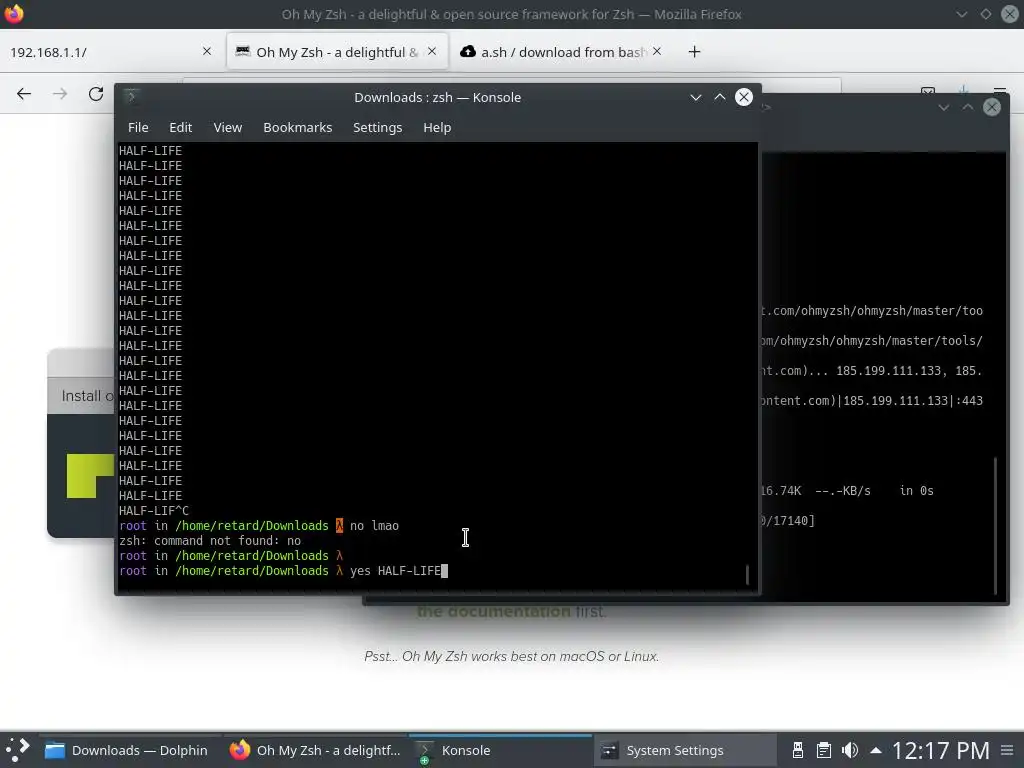Close the 192.168.1.1 tab
Viewport: 1024px width, 768px height.
(x=206, y=51)
